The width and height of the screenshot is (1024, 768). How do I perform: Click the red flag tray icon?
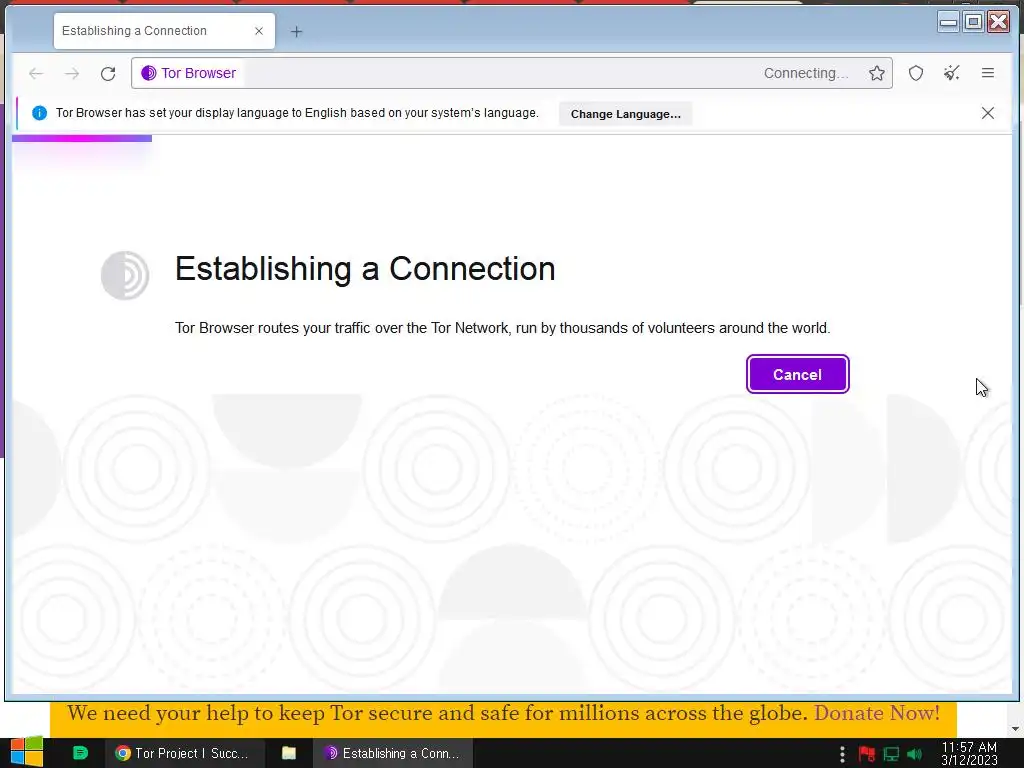point(867,754)
